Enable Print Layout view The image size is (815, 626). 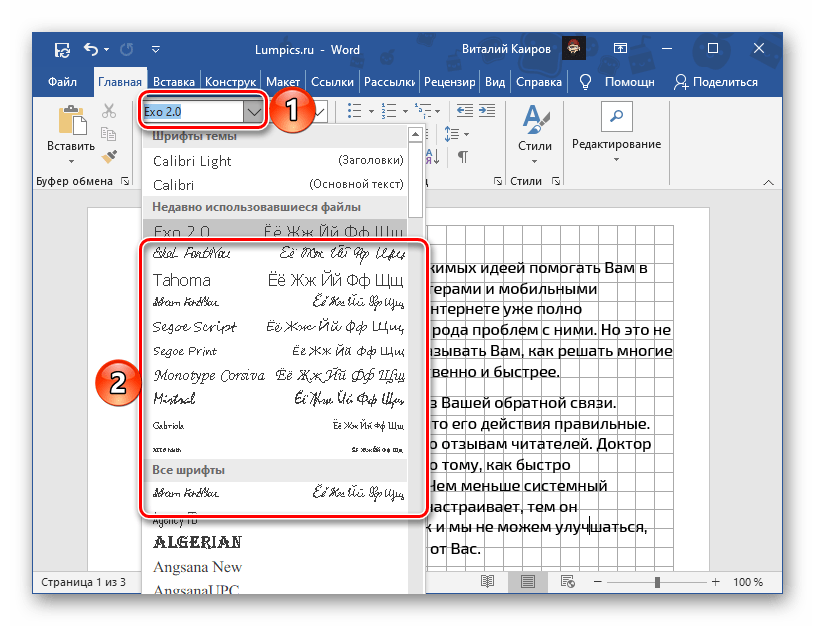point(526,581)
